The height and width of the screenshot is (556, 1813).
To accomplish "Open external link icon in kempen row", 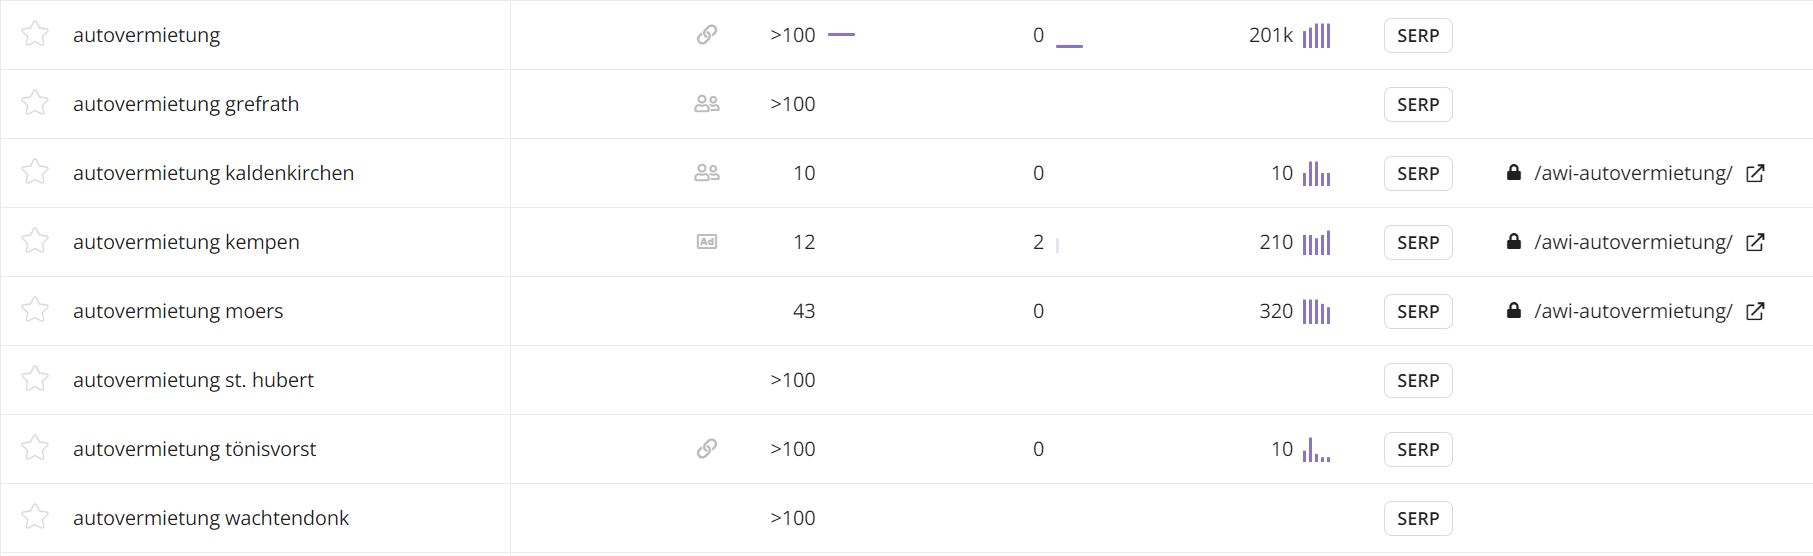I will point(1755,242).
